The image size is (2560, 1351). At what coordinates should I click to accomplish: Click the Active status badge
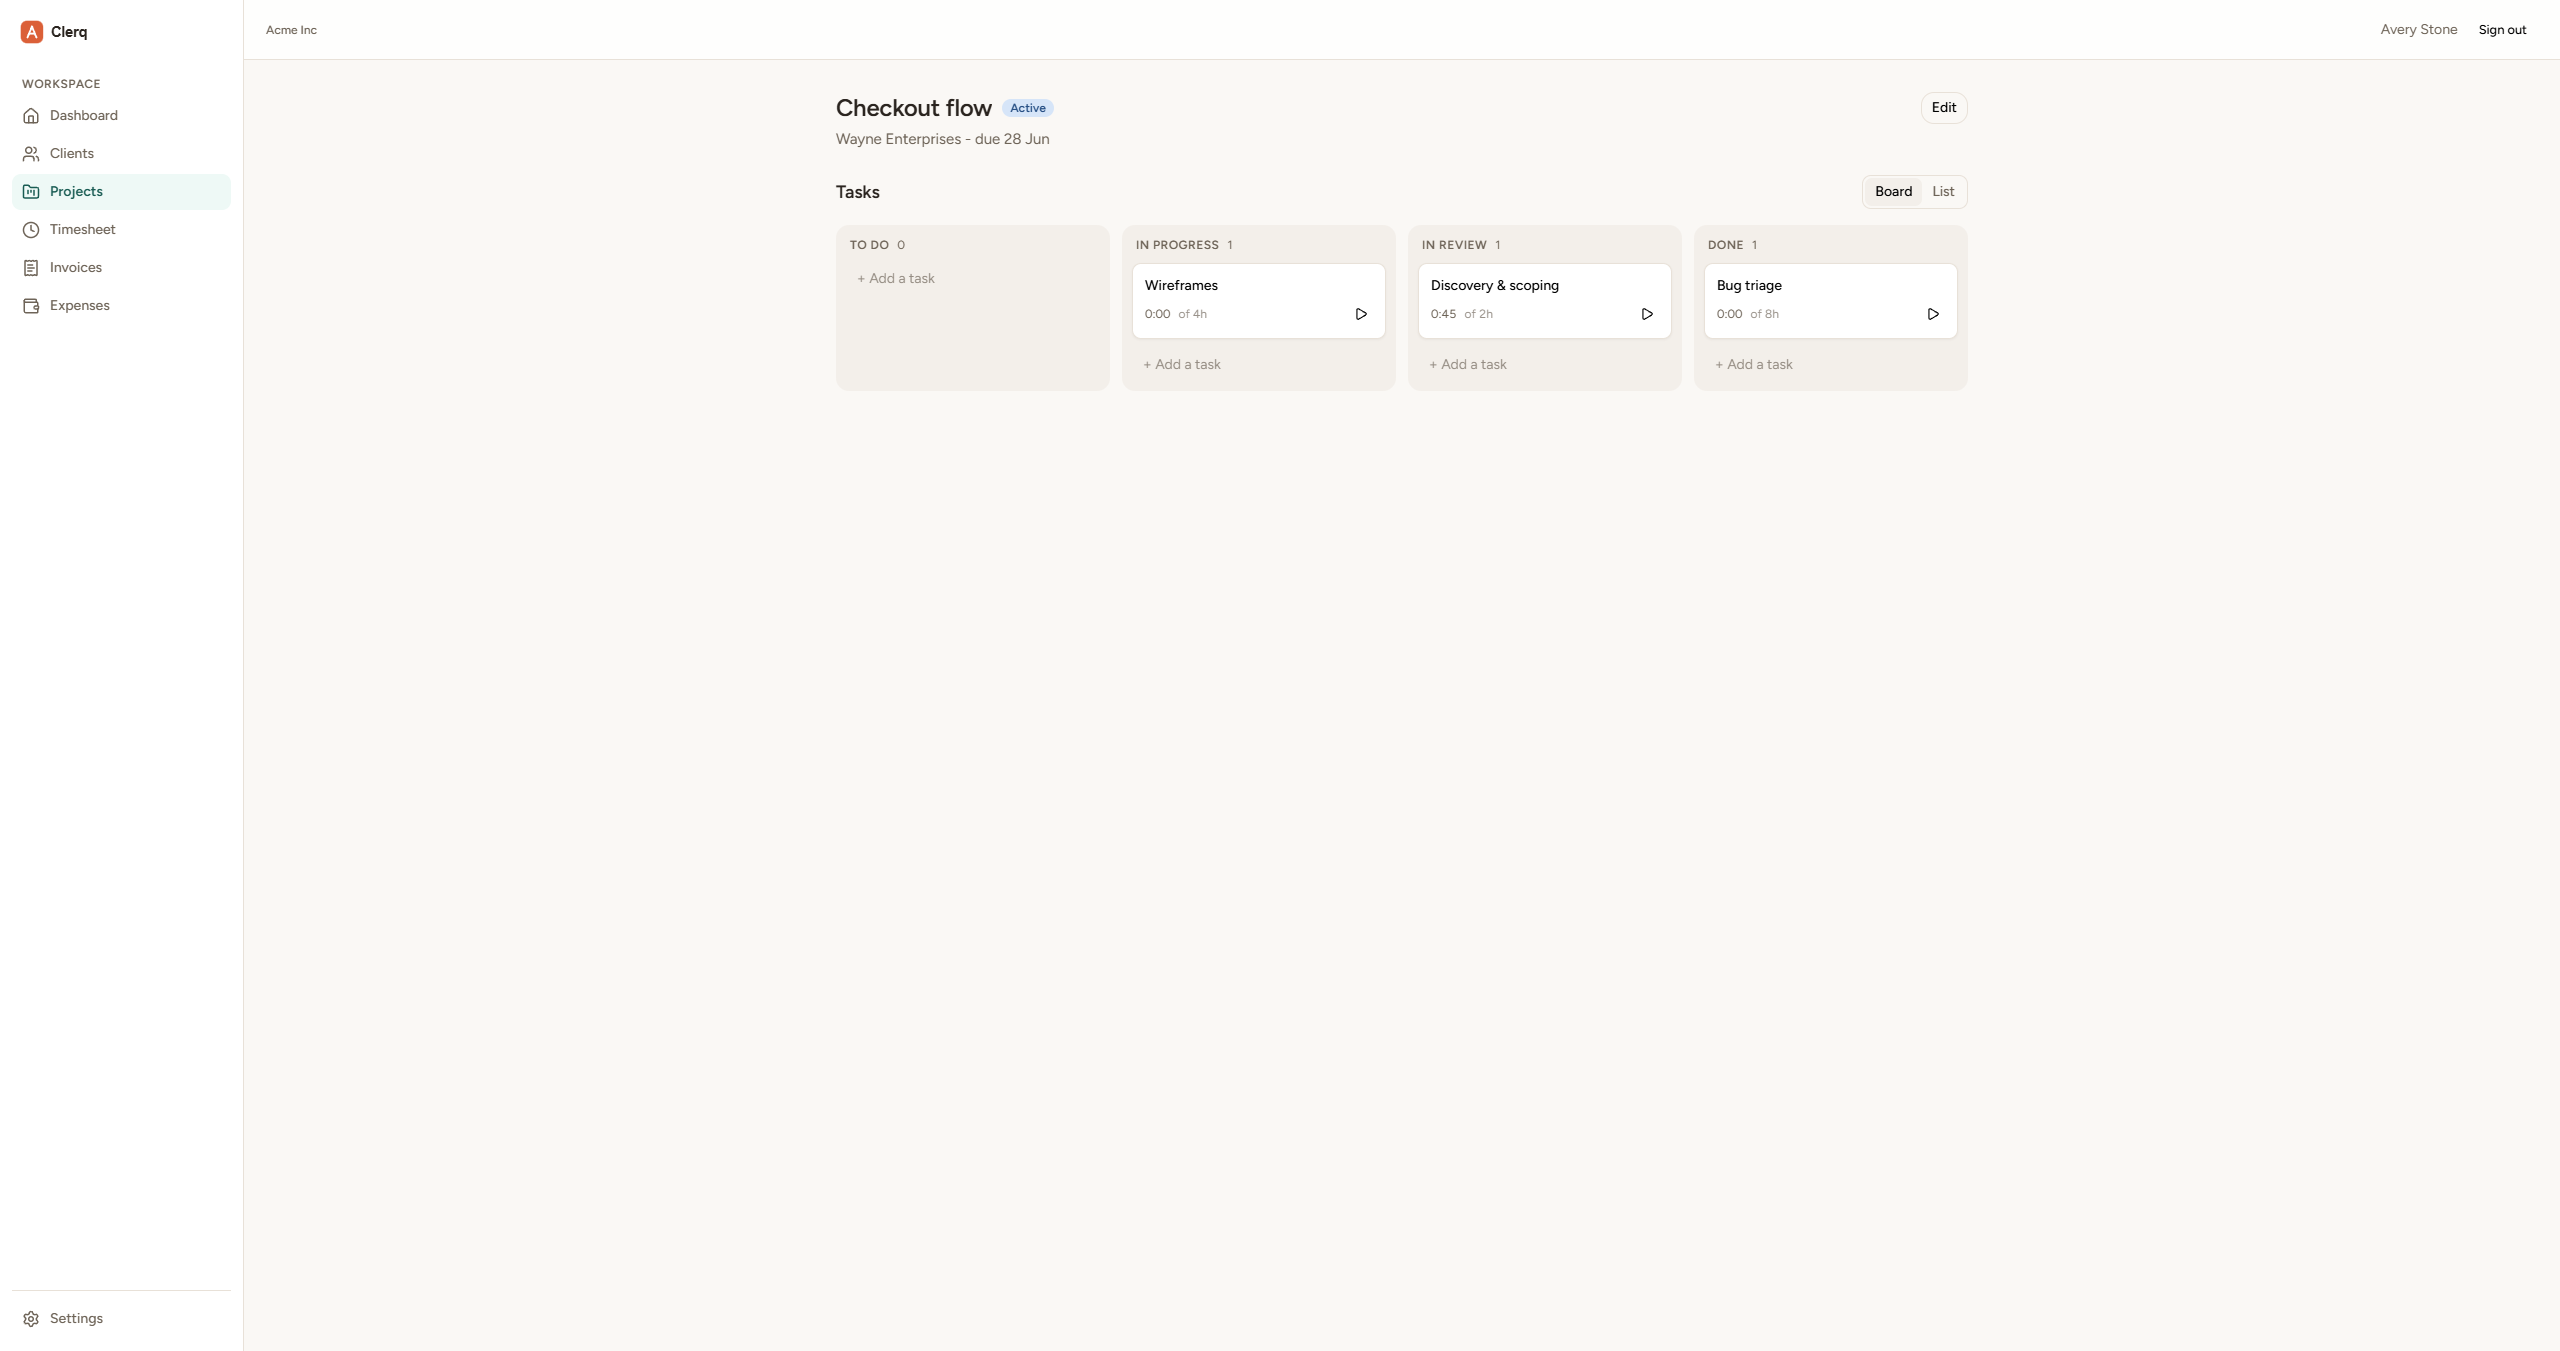point(1028,109)
